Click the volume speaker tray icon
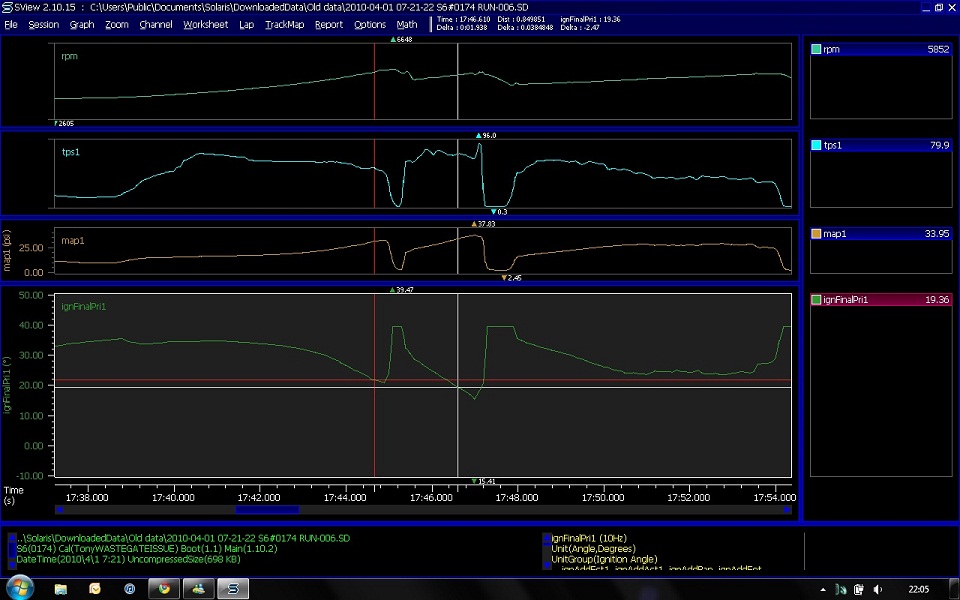The height and width of the screenshot is (600, 960). click(877, 590)
